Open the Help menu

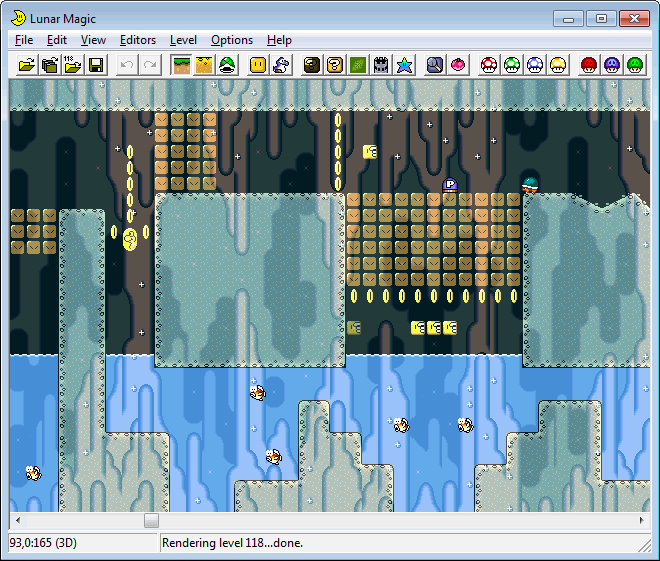(x=279, y=40)
